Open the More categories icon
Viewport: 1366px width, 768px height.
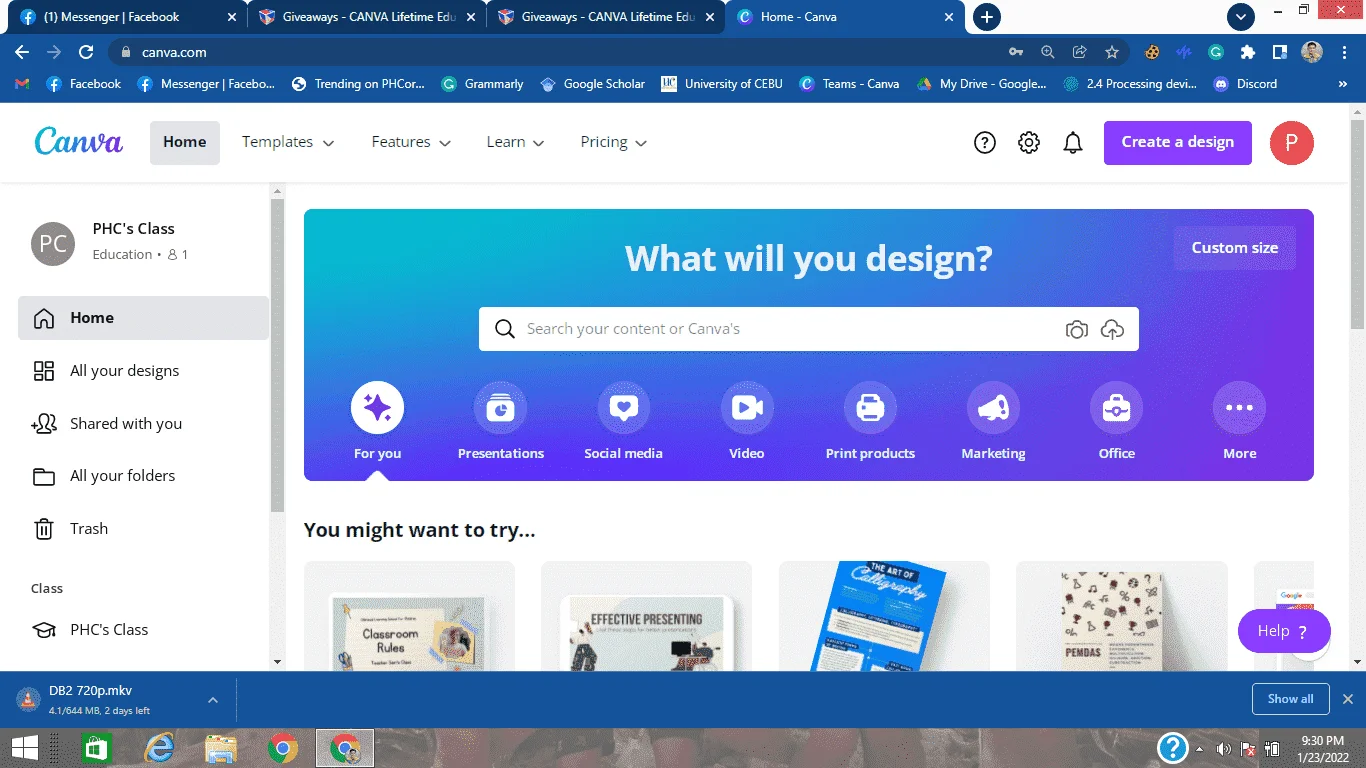point(1239,408)
